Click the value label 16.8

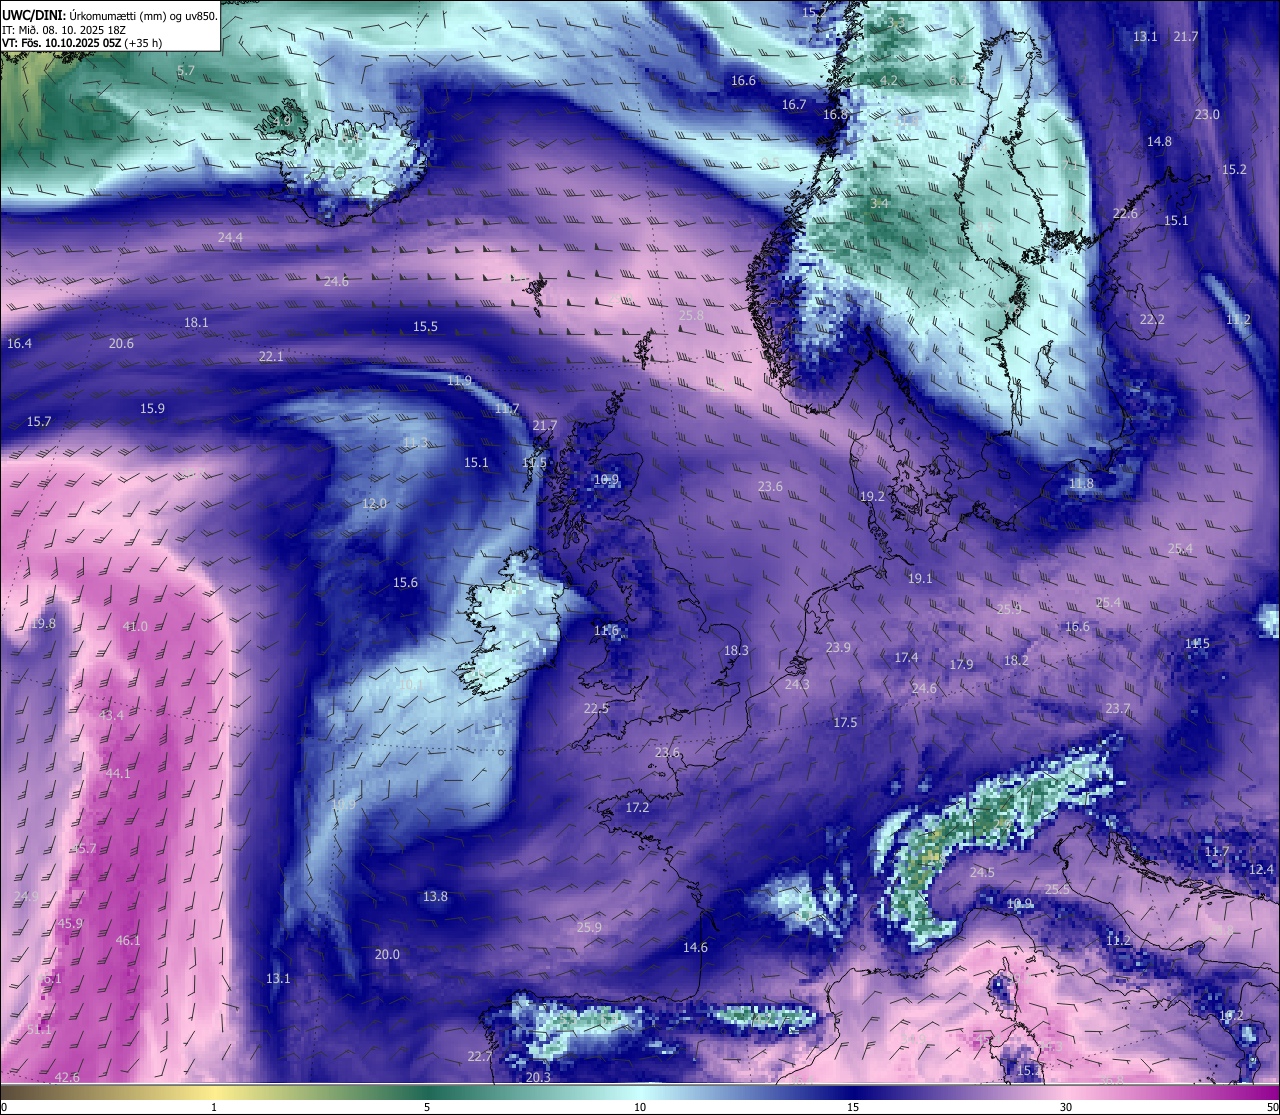[835, 114]
